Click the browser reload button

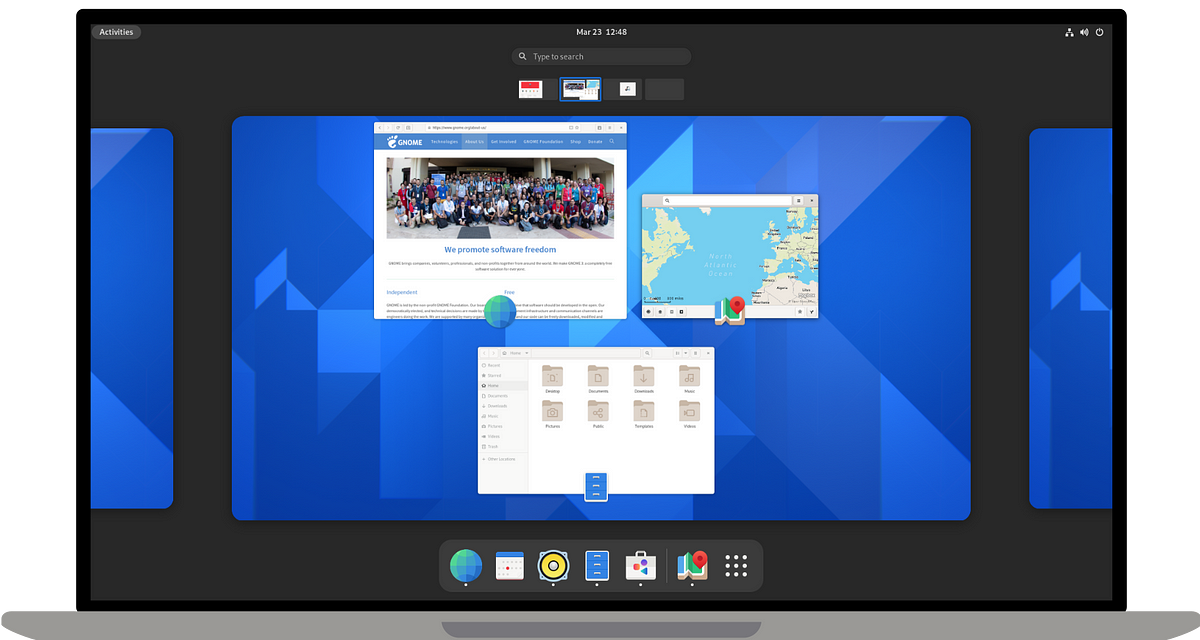[x=398, y=128]
